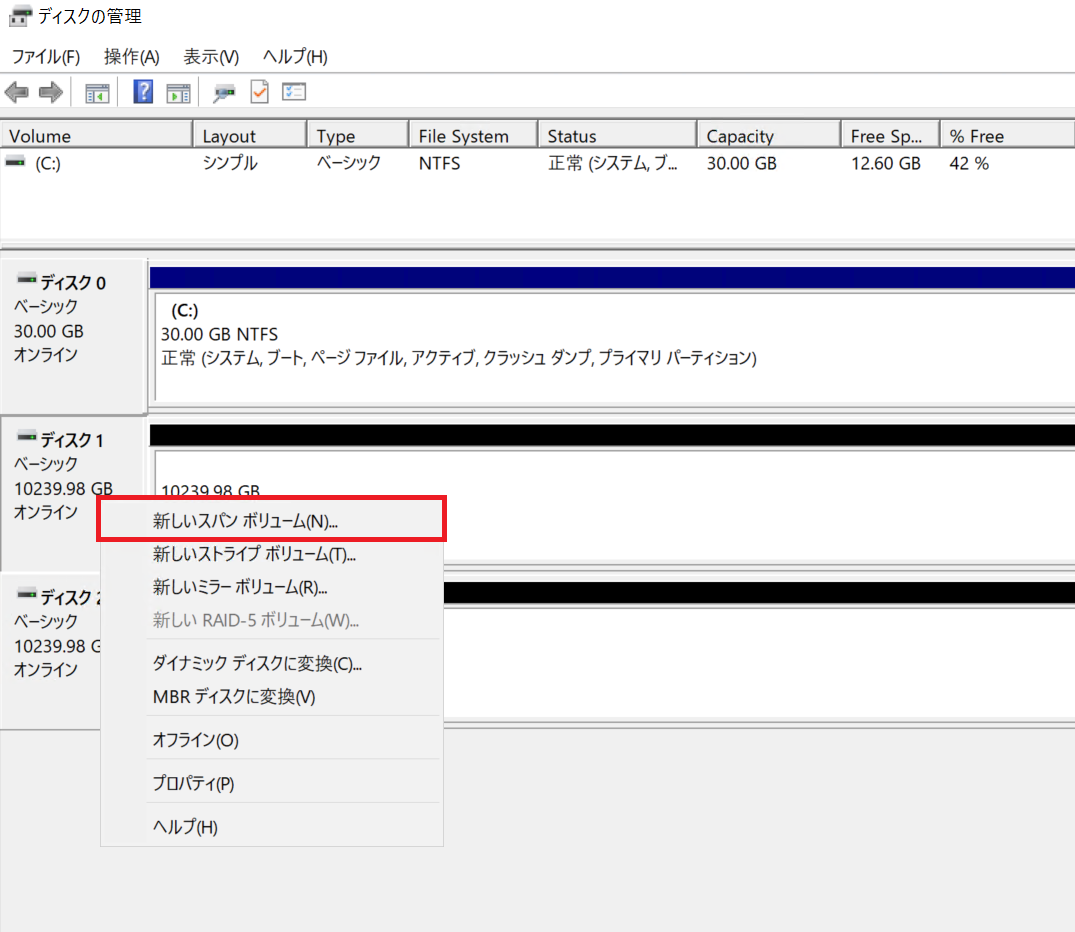The image size is (1075, 932).
Task: Choose 新しいストライプ ボリューム(T)...
Action: point(271,553)
